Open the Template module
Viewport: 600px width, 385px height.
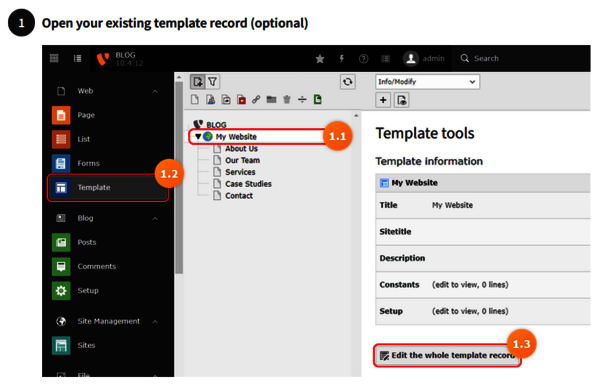[x=108, y=188]
